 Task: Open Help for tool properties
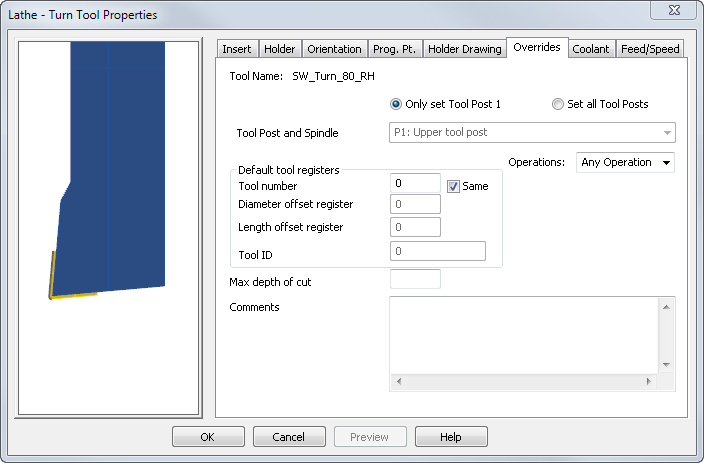coord(451,437)
